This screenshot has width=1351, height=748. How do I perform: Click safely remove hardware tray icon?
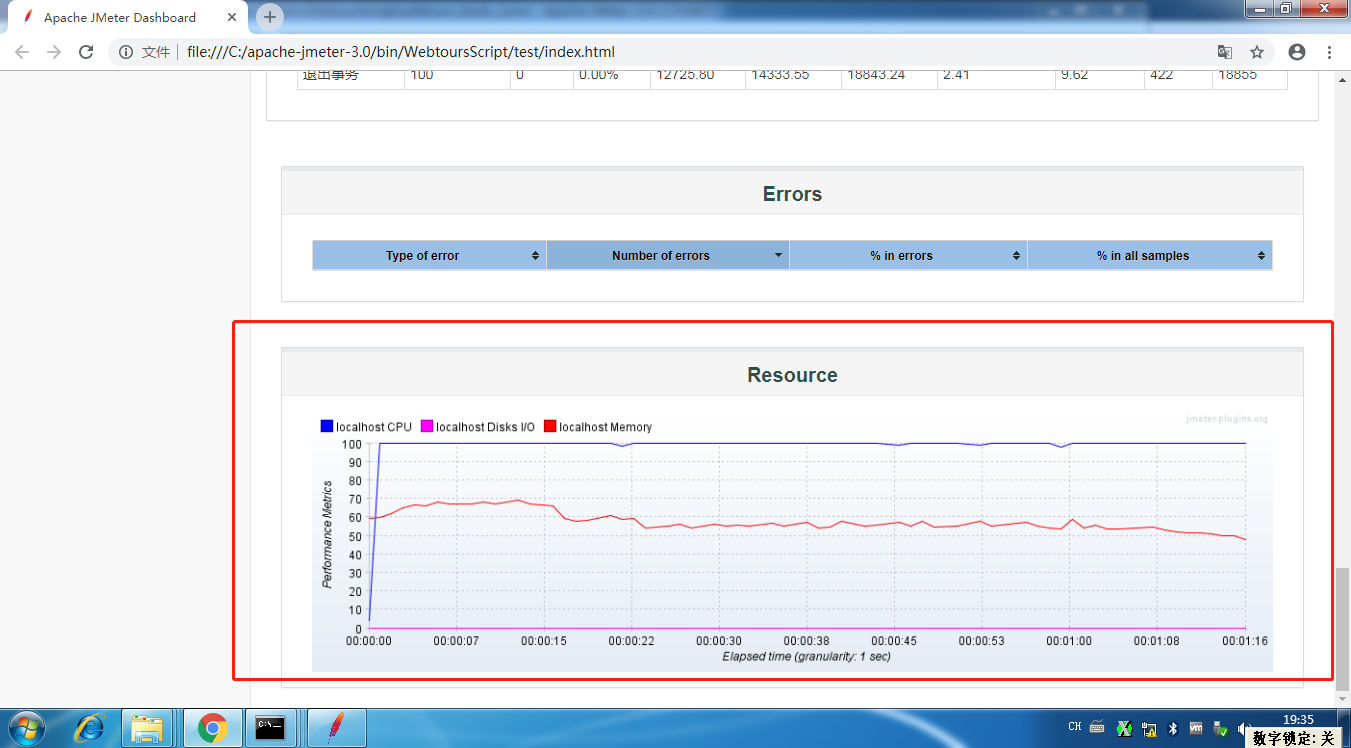point(1220,729)
